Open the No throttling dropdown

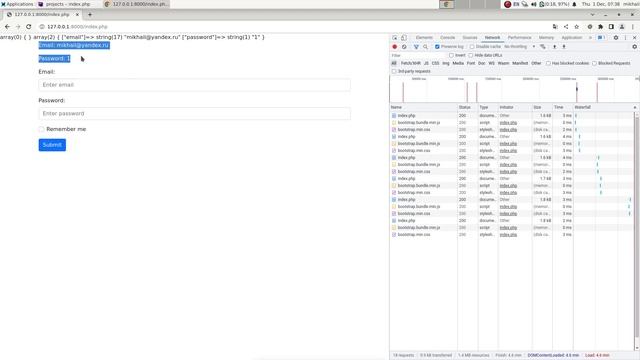[x=520, y=47]
